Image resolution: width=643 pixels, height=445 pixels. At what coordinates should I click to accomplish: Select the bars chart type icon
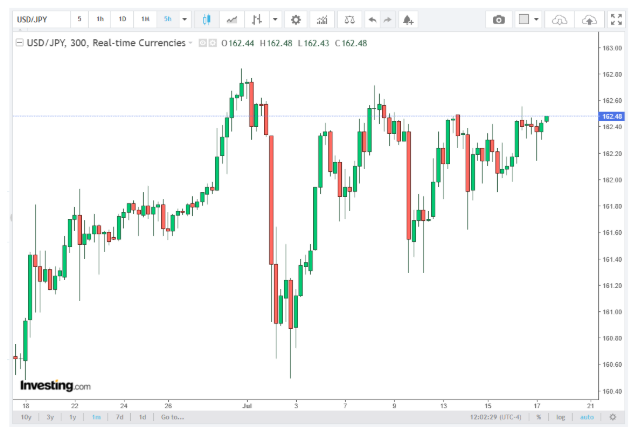(257, 19)
